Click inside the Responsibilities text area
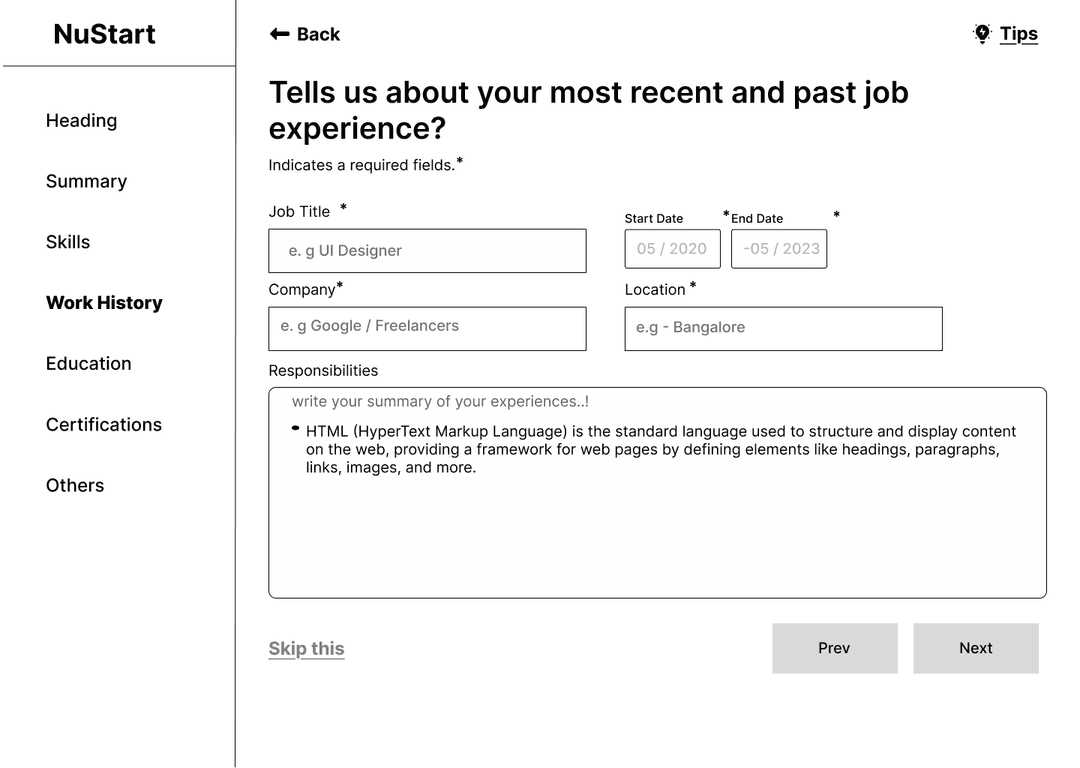Screen dimensions: 1080x768 tap(657, 492)
